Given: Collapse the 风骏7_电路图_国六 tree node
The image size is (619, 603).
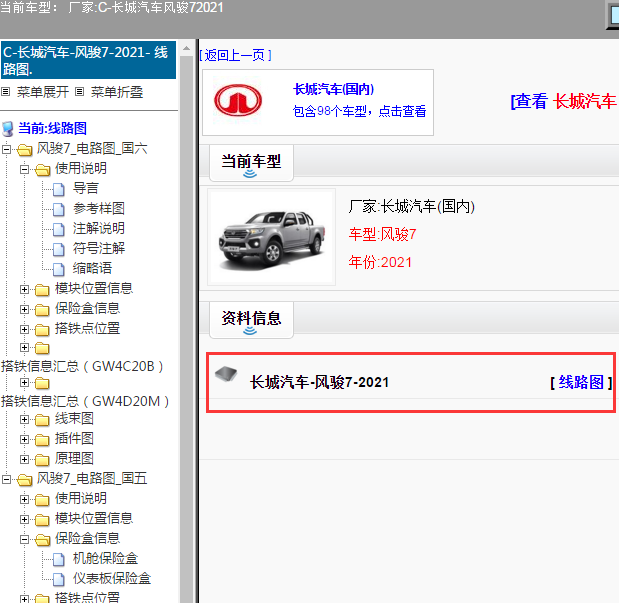Looking at the screenshot, I should click(x=6, y=149).
